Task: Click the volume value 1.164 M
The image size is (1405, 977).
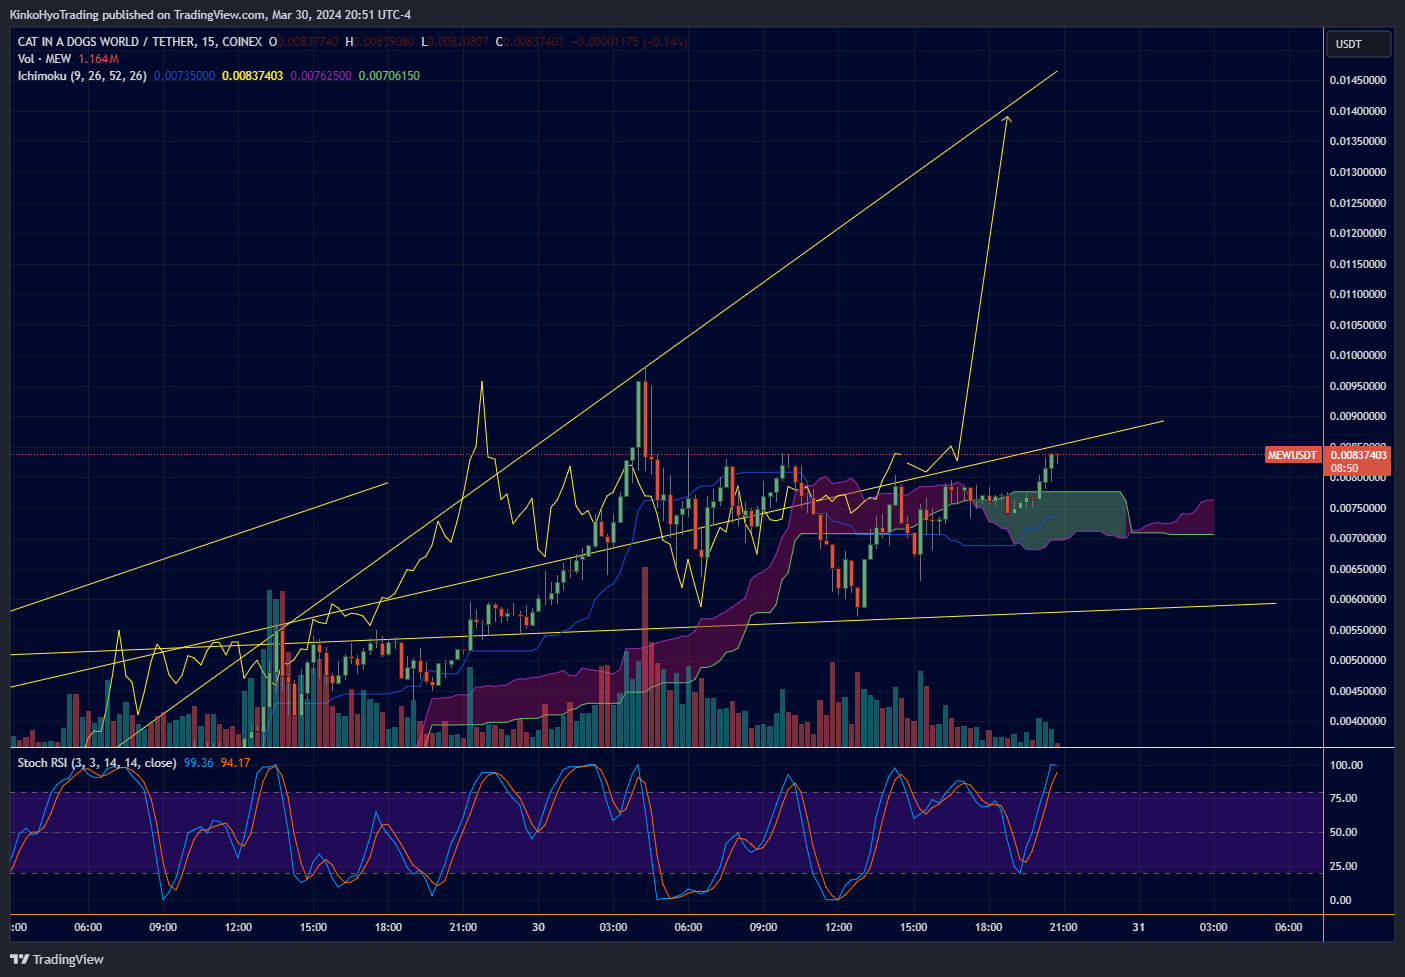Action: [98, 59]
